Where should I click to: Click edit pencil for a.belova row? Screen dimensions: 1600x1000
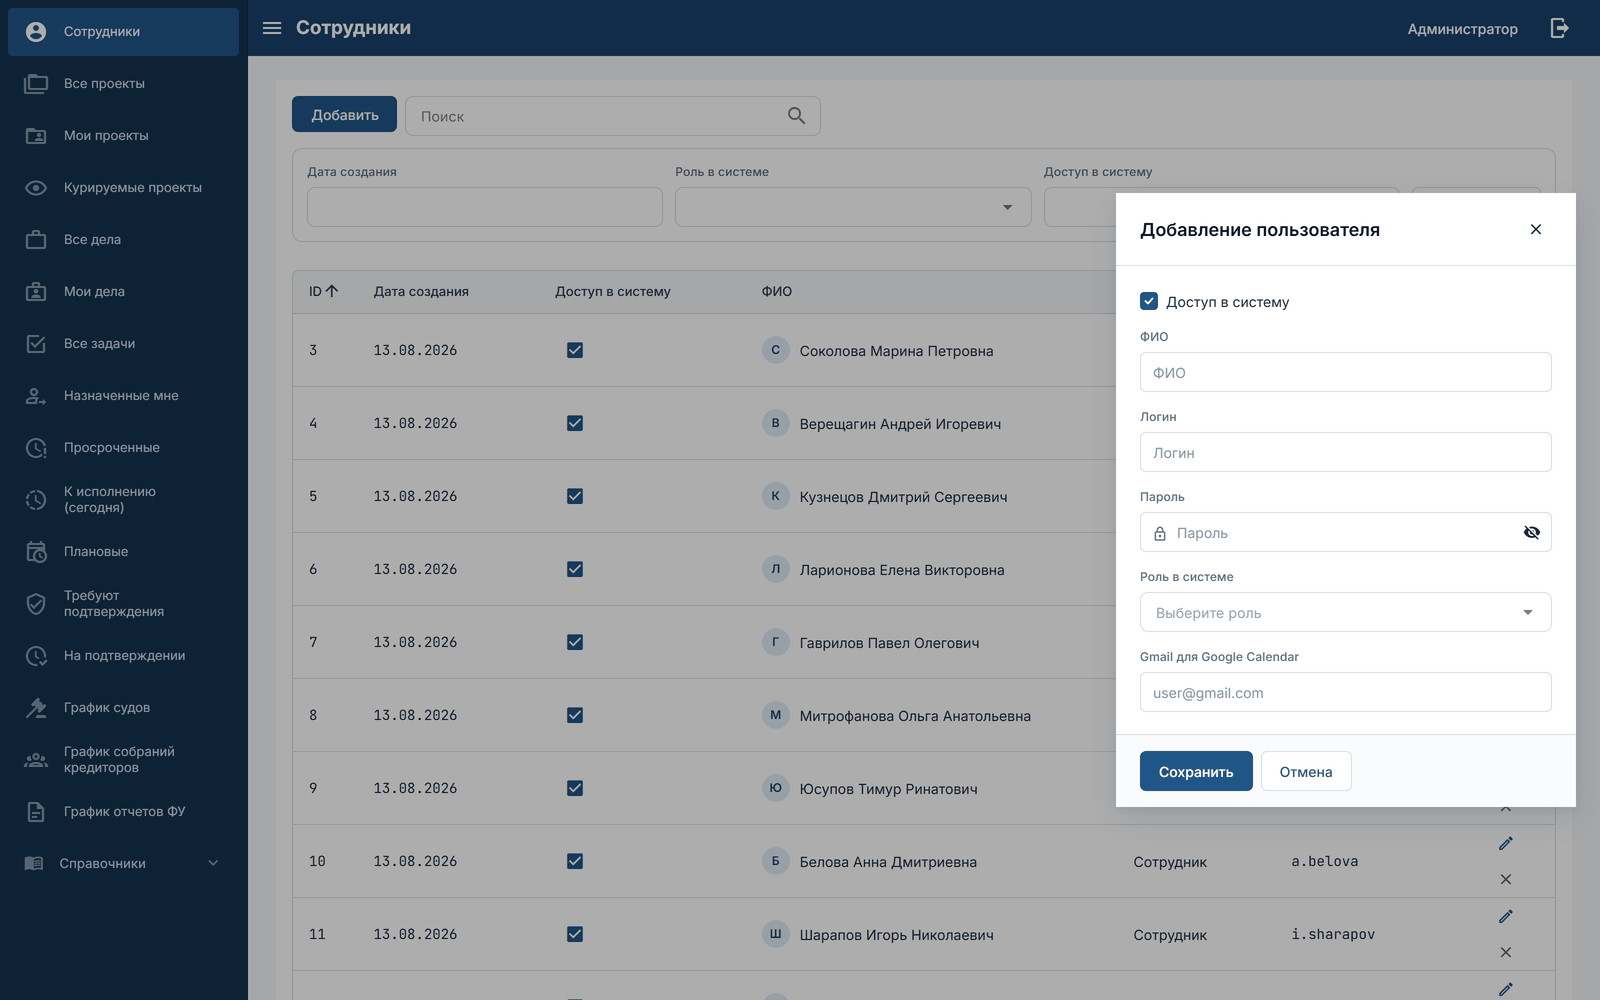[x=1506, y=843]
